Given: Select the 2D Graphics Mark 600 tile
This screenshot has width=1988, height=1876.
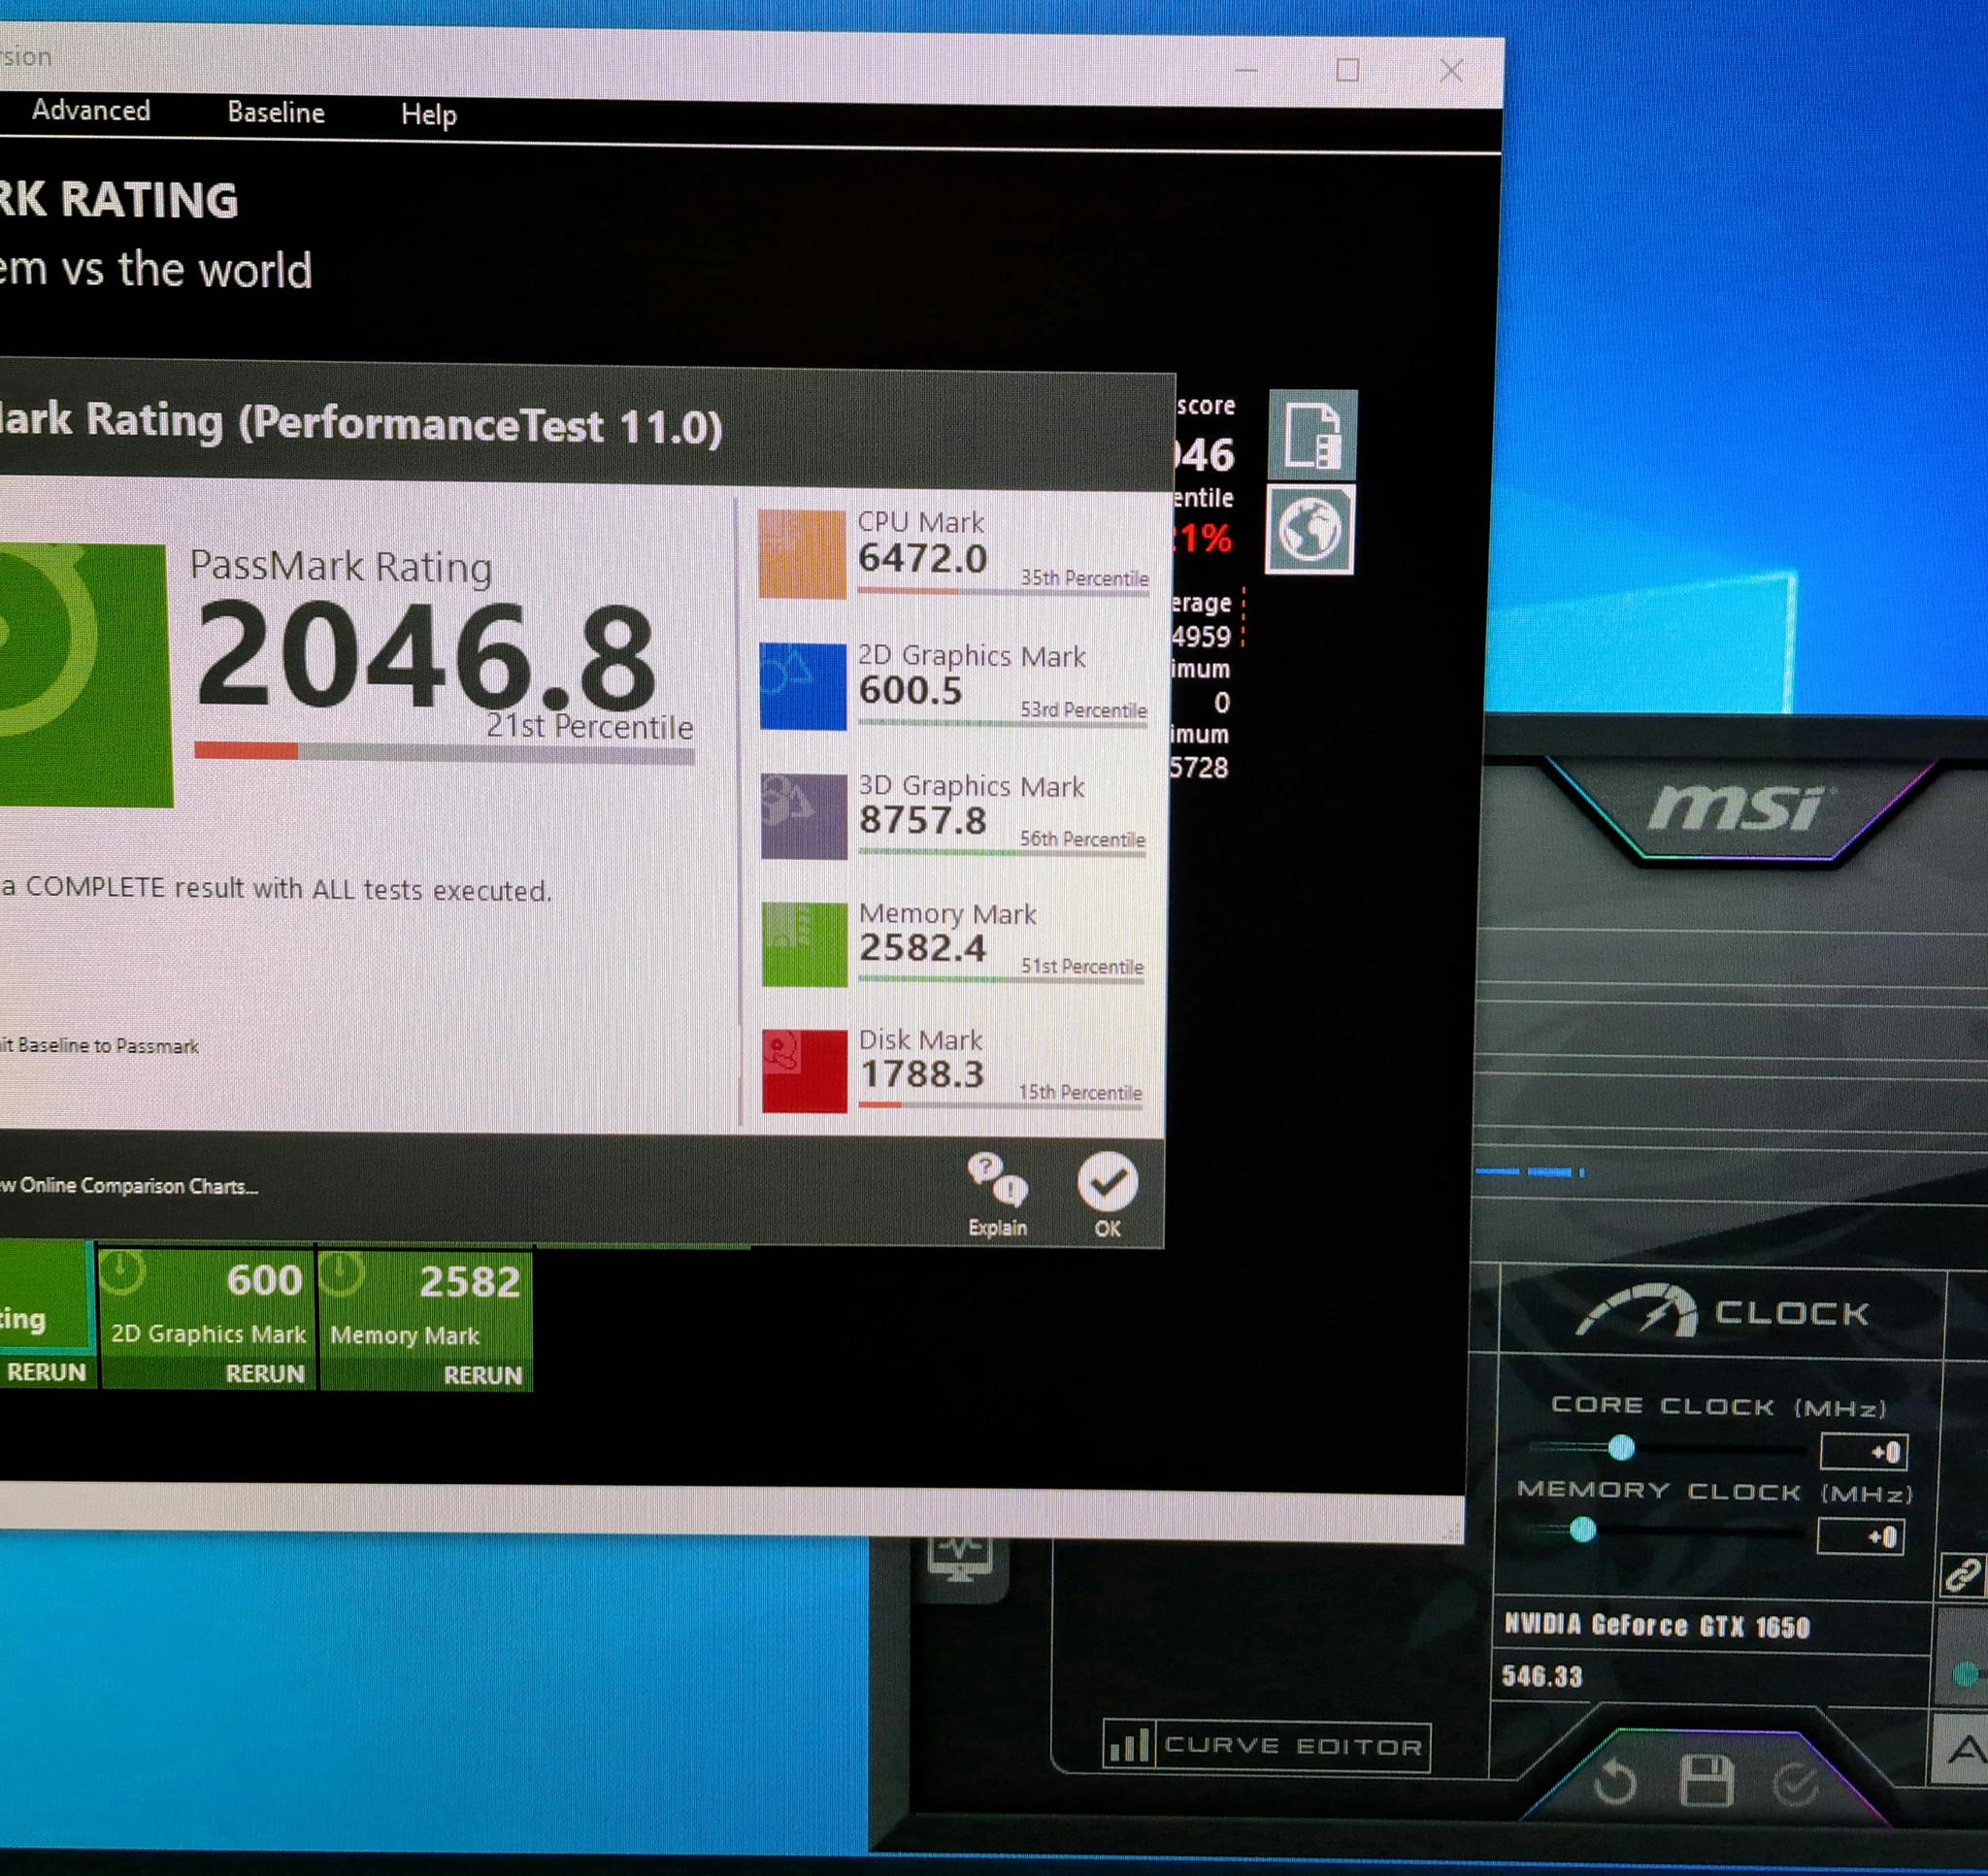Looking at the screenshot, I should [208, 1319].
